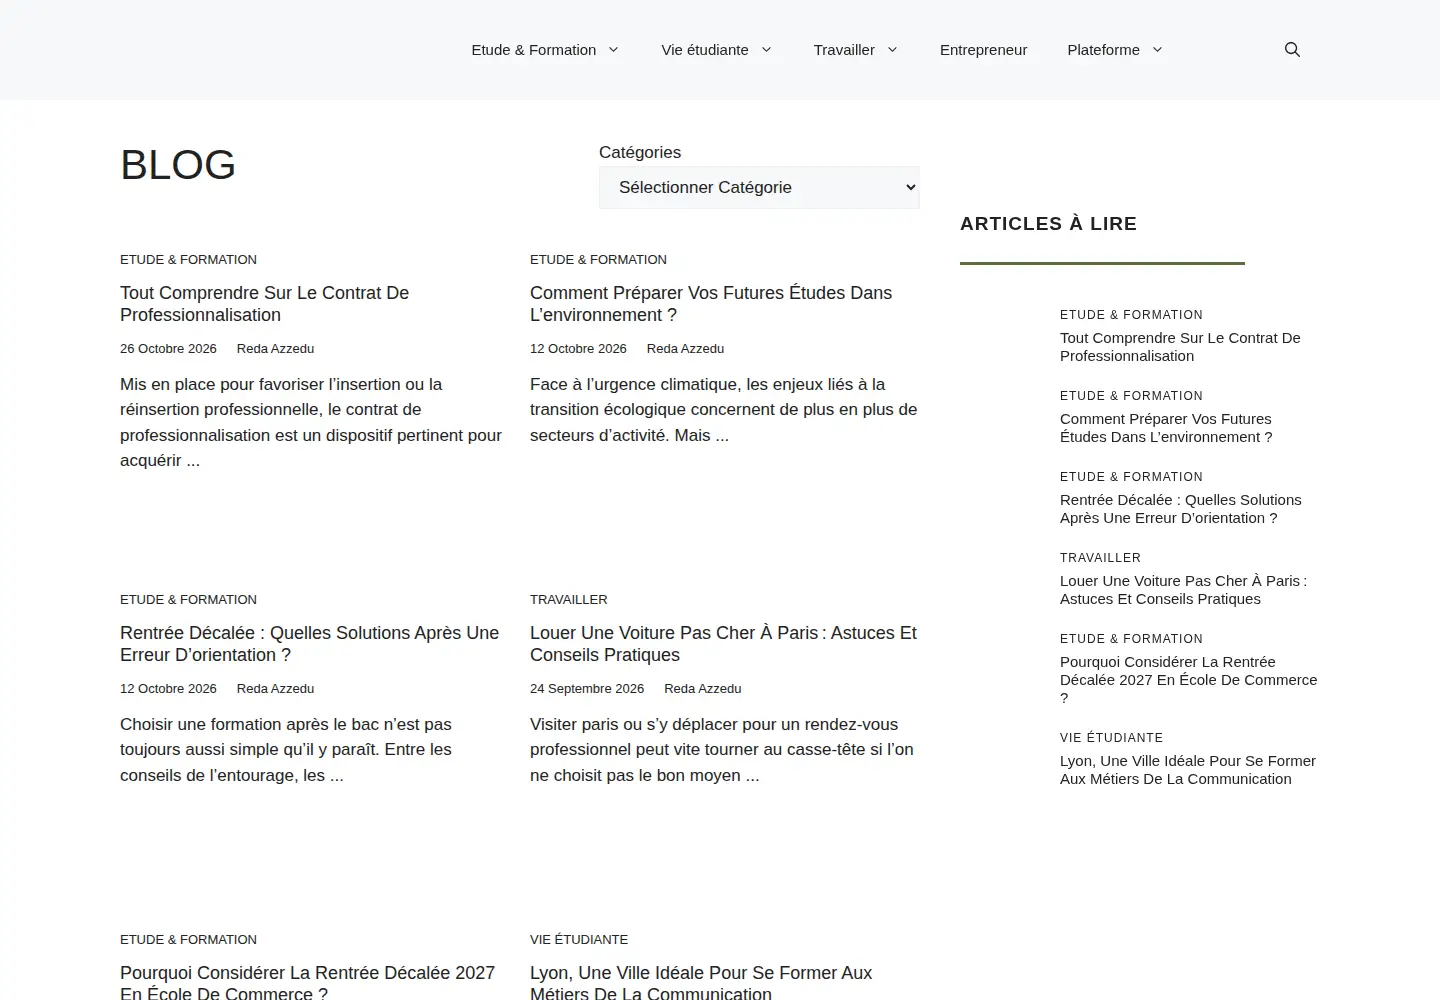
Task: Click the Articles À Lire heading
Action: click(1048, 224)
